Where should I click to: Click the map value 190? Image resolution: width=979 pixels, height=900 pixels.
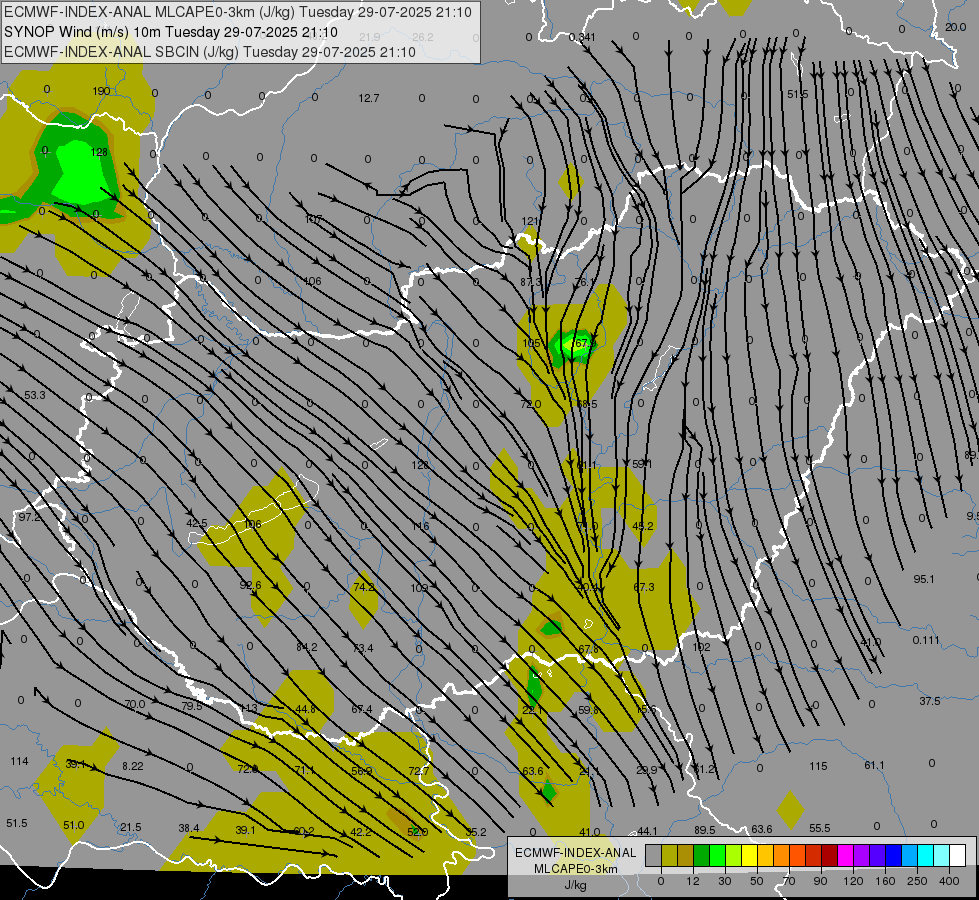pos(101,91)
